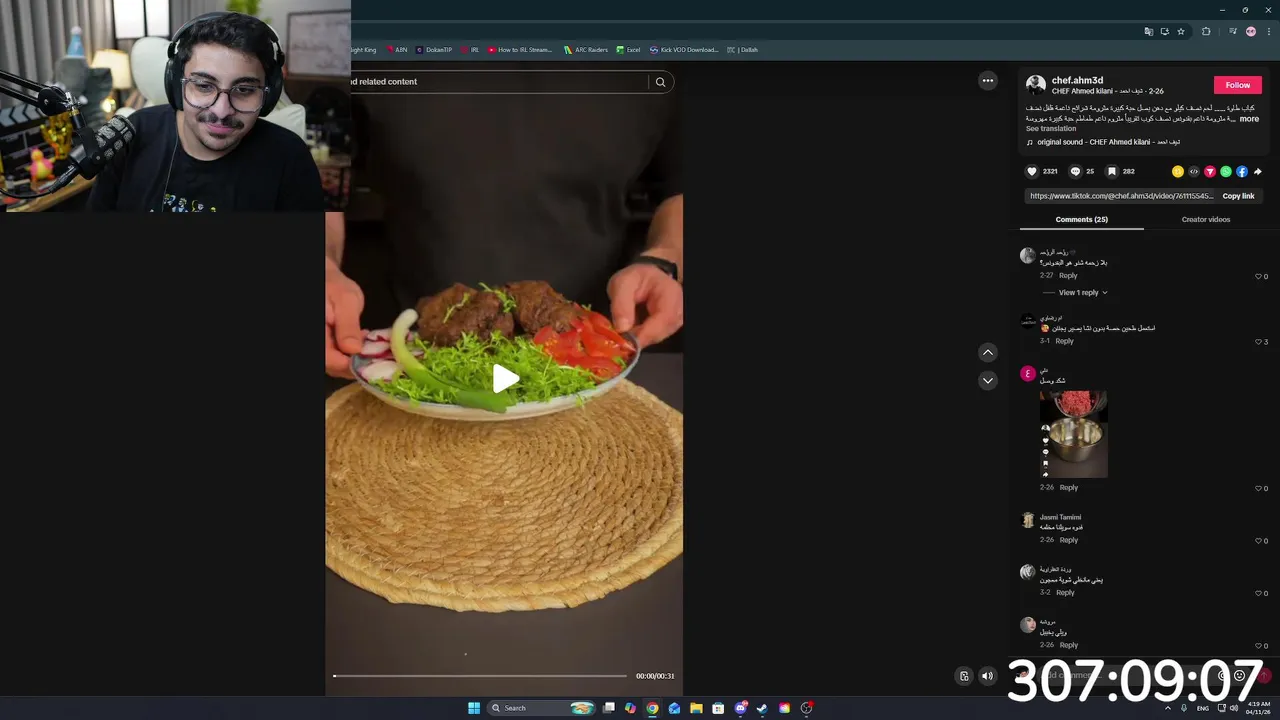
Task: Open Steam from the taskbar
Action: click(762, 708)
